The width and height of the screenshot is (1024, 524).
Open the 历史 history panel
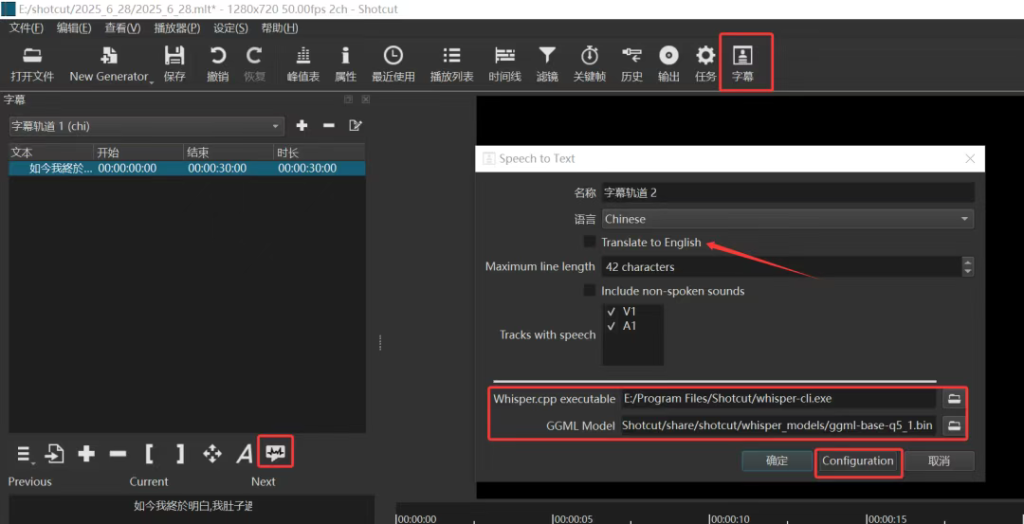click(632, 64)
